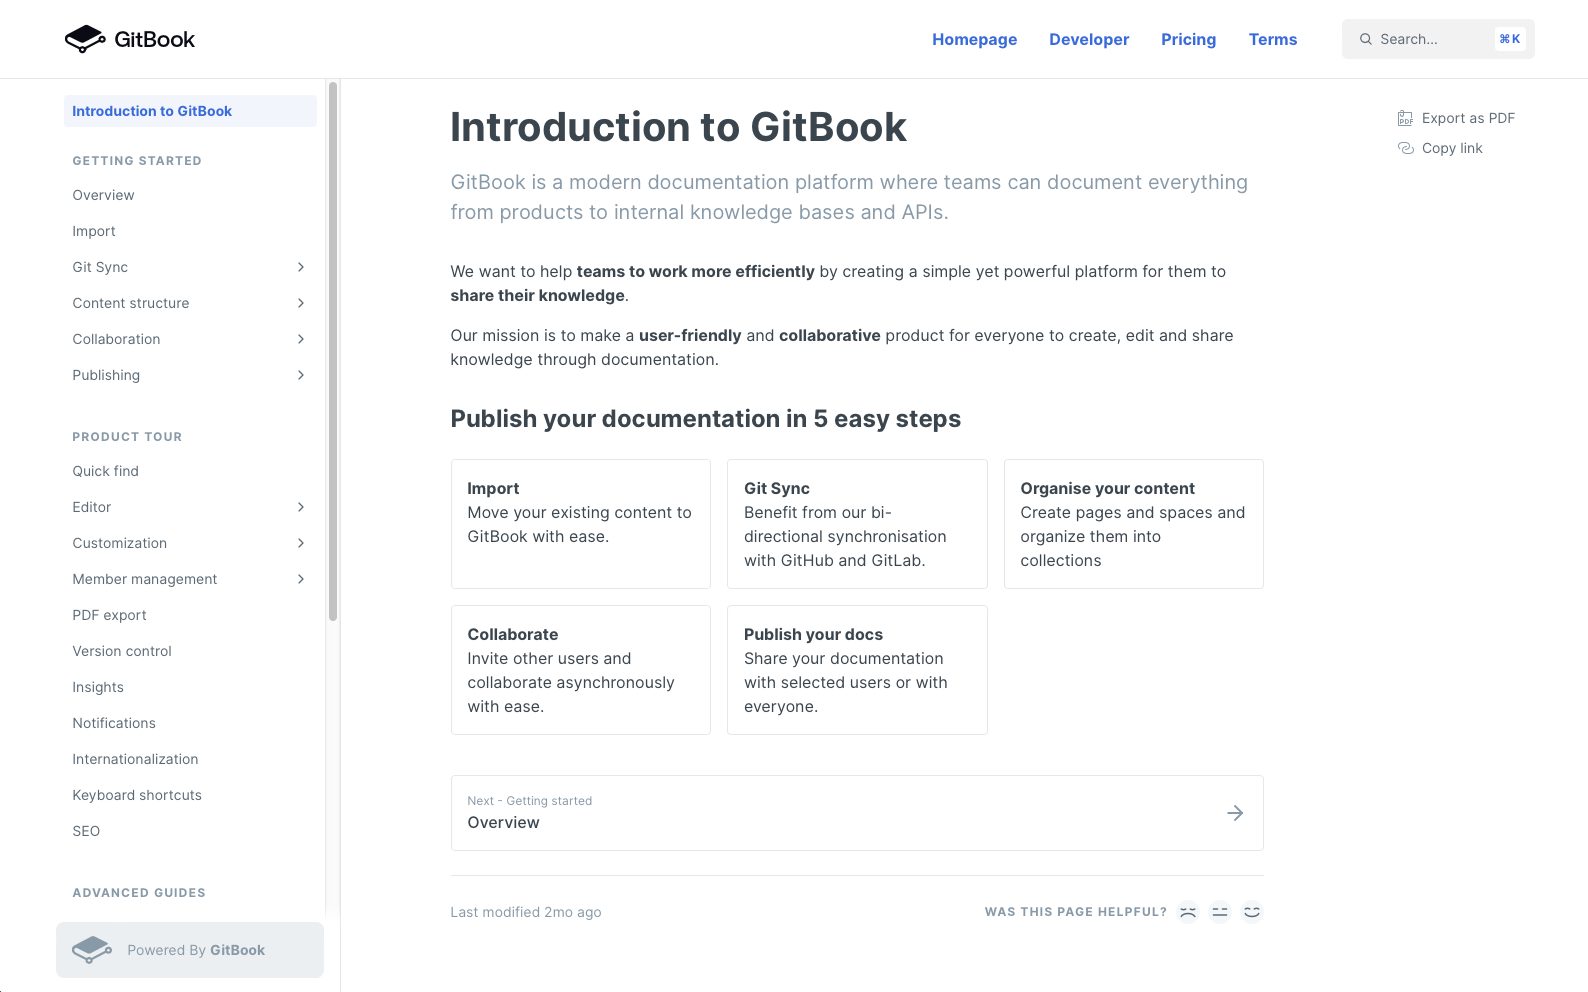Click the Next page arrow icon
The image size is (1588, 992).
point(1235,813)
